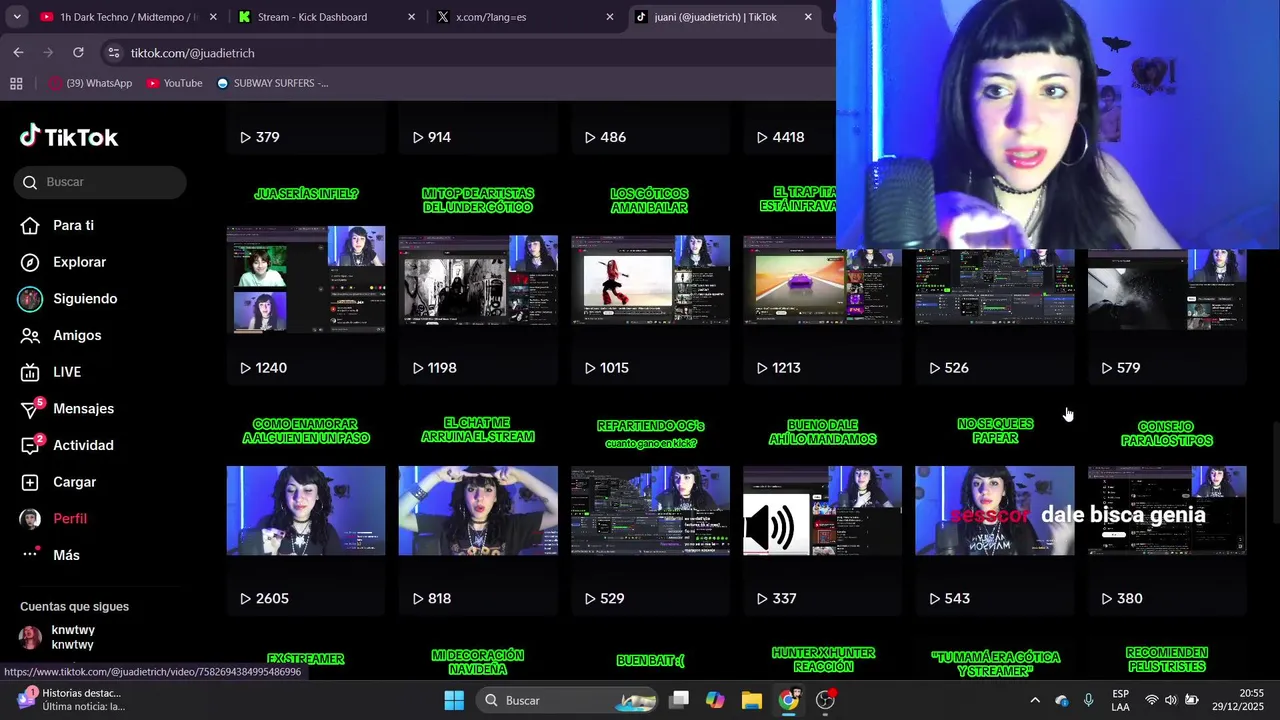Screen dimensions: 1280x720
Task: Open Chrome from taskbar
Action: [x=789, y=700]
